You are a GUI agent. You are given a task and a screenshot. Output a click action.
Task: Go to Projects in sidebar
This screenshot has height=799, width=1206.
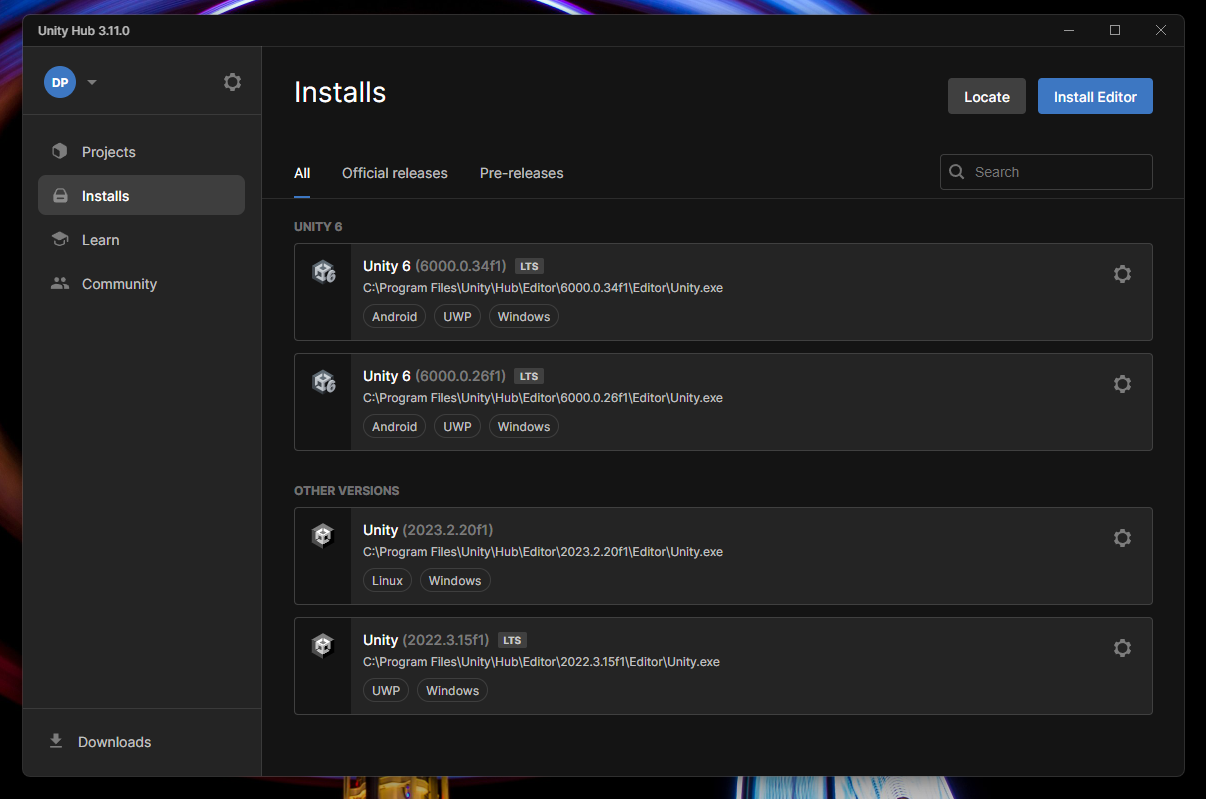pos(141,152)
